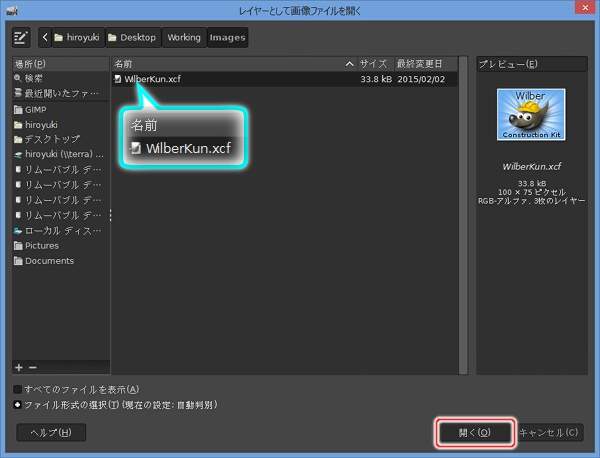Screen dimensions: 600x458
Task: Select the Images path bar button
Action: point(227,37)
